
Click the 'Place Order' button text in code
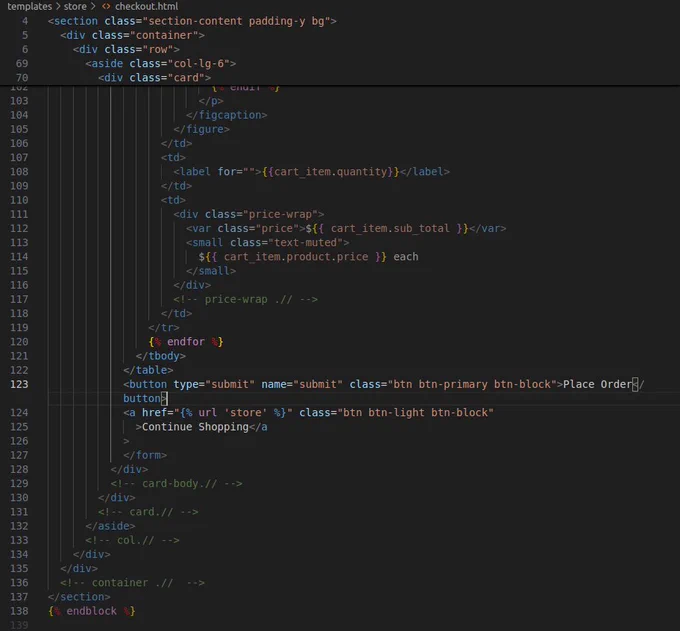[x=598, y=384]
